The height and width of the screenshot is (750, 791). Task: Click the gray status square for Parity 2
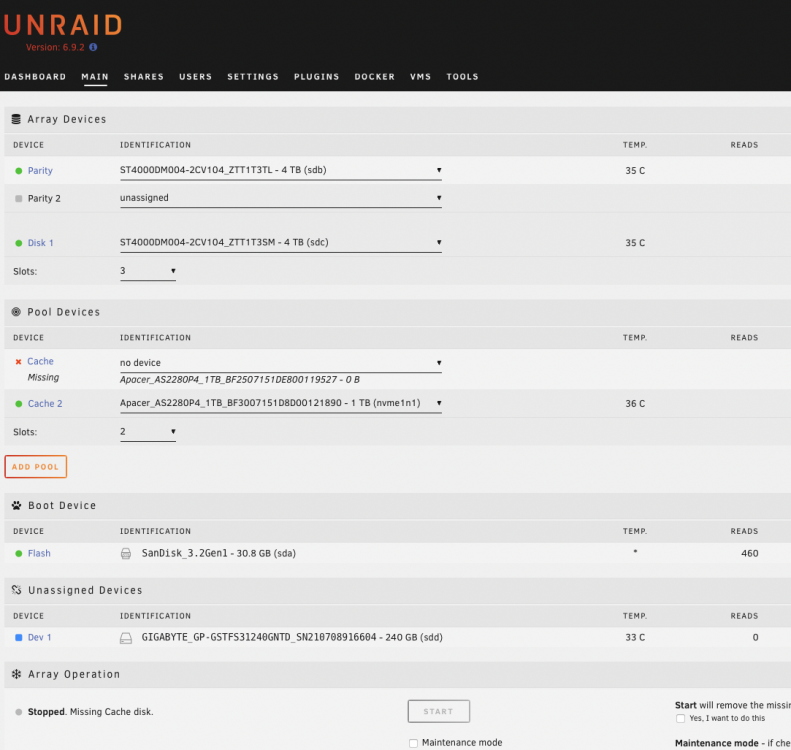pyautogui.click(x=19, y=199)
